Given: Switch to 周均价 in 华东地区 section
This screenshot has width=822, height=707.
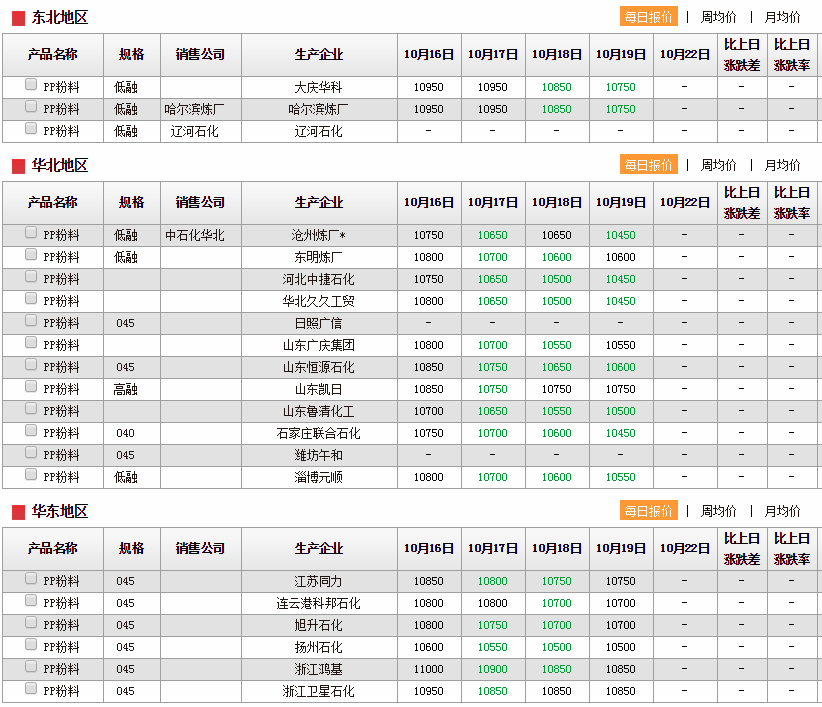Looking at the screenshot, I should tap(719, 511).
